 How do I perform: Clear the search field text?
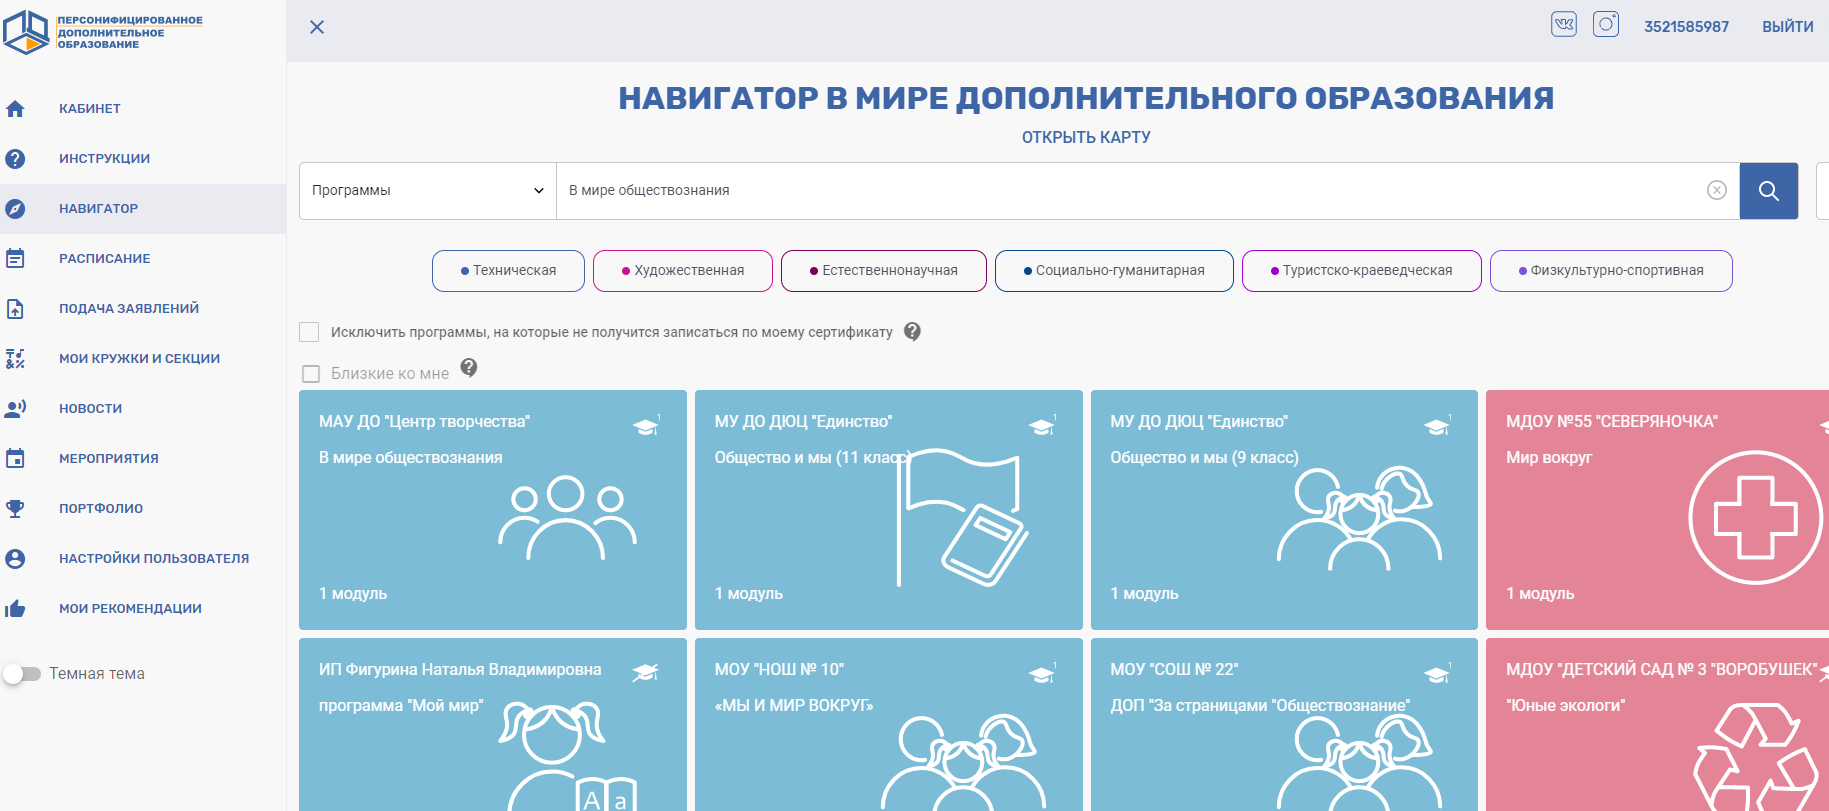point(1717,190)
